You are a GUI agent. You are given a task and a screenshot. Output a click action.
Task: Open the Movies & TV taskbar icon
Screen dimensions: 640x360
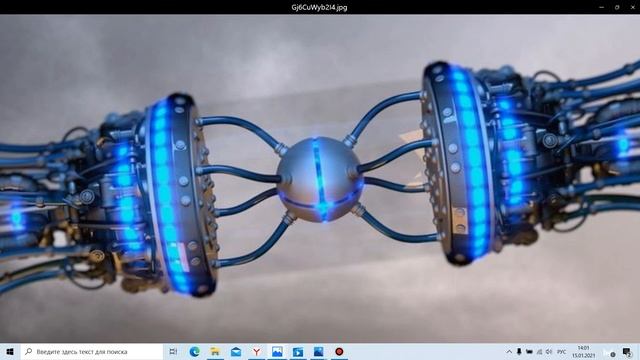click(298, 351)
